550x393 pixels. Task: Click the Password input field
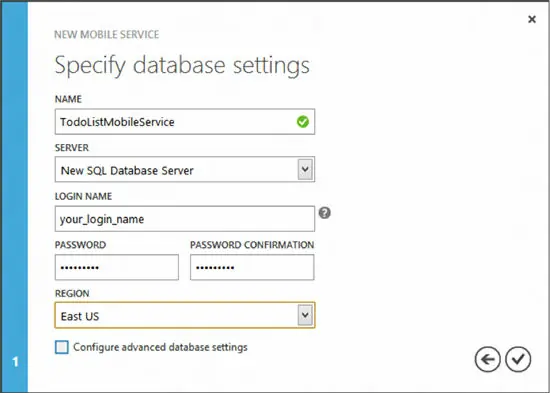(116, 267)
